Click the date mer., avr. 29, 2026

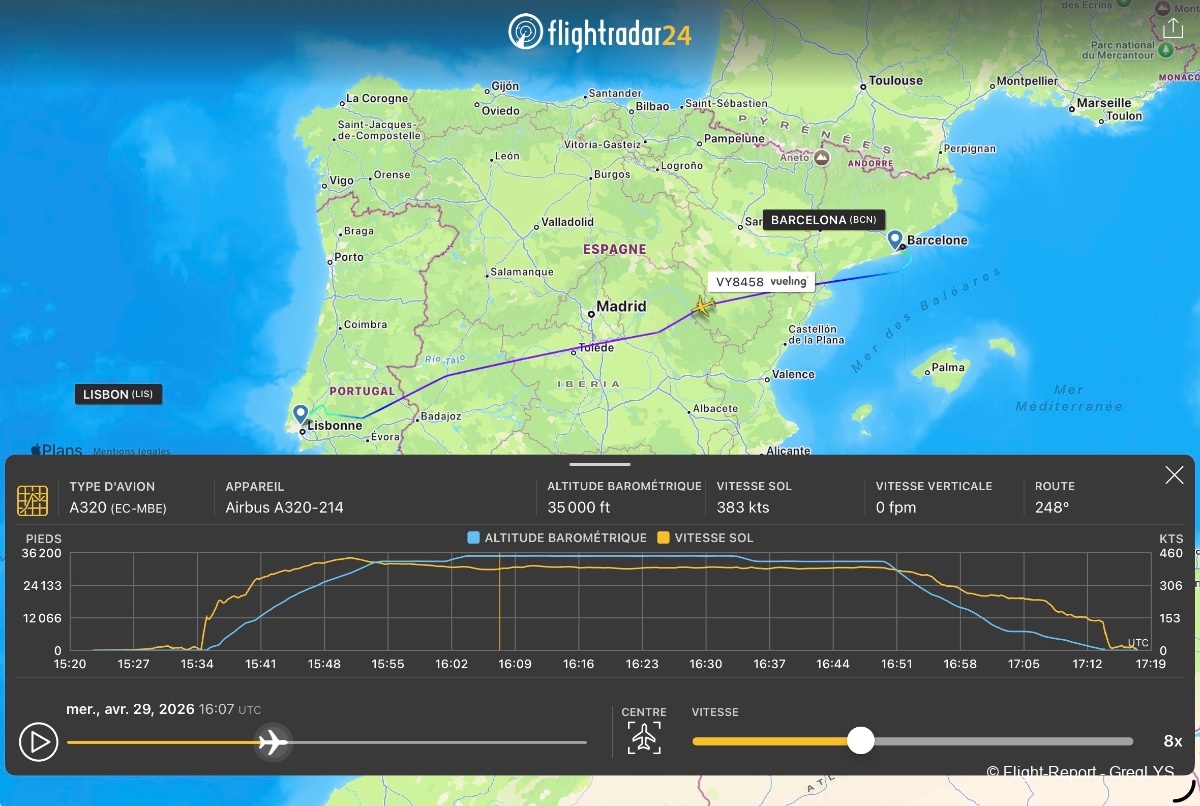[x=130, y=709]
